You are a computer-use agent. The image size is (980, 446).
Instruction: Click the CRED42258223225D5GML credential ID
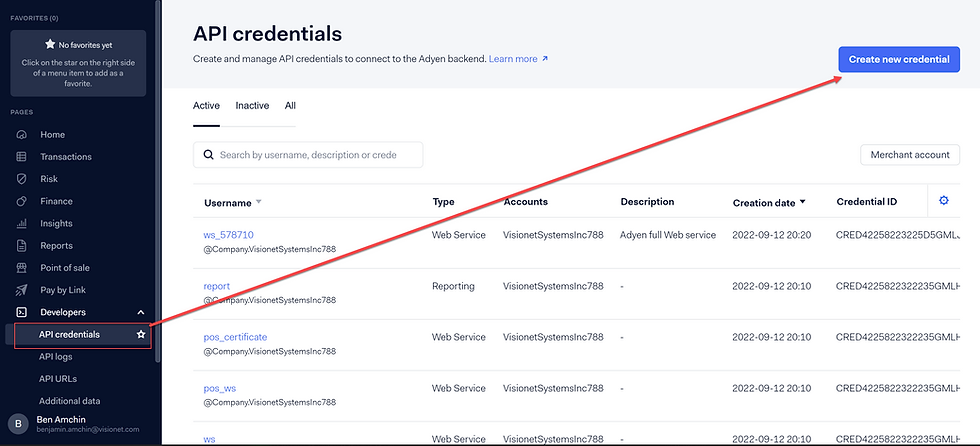click(x=898, y=235)
